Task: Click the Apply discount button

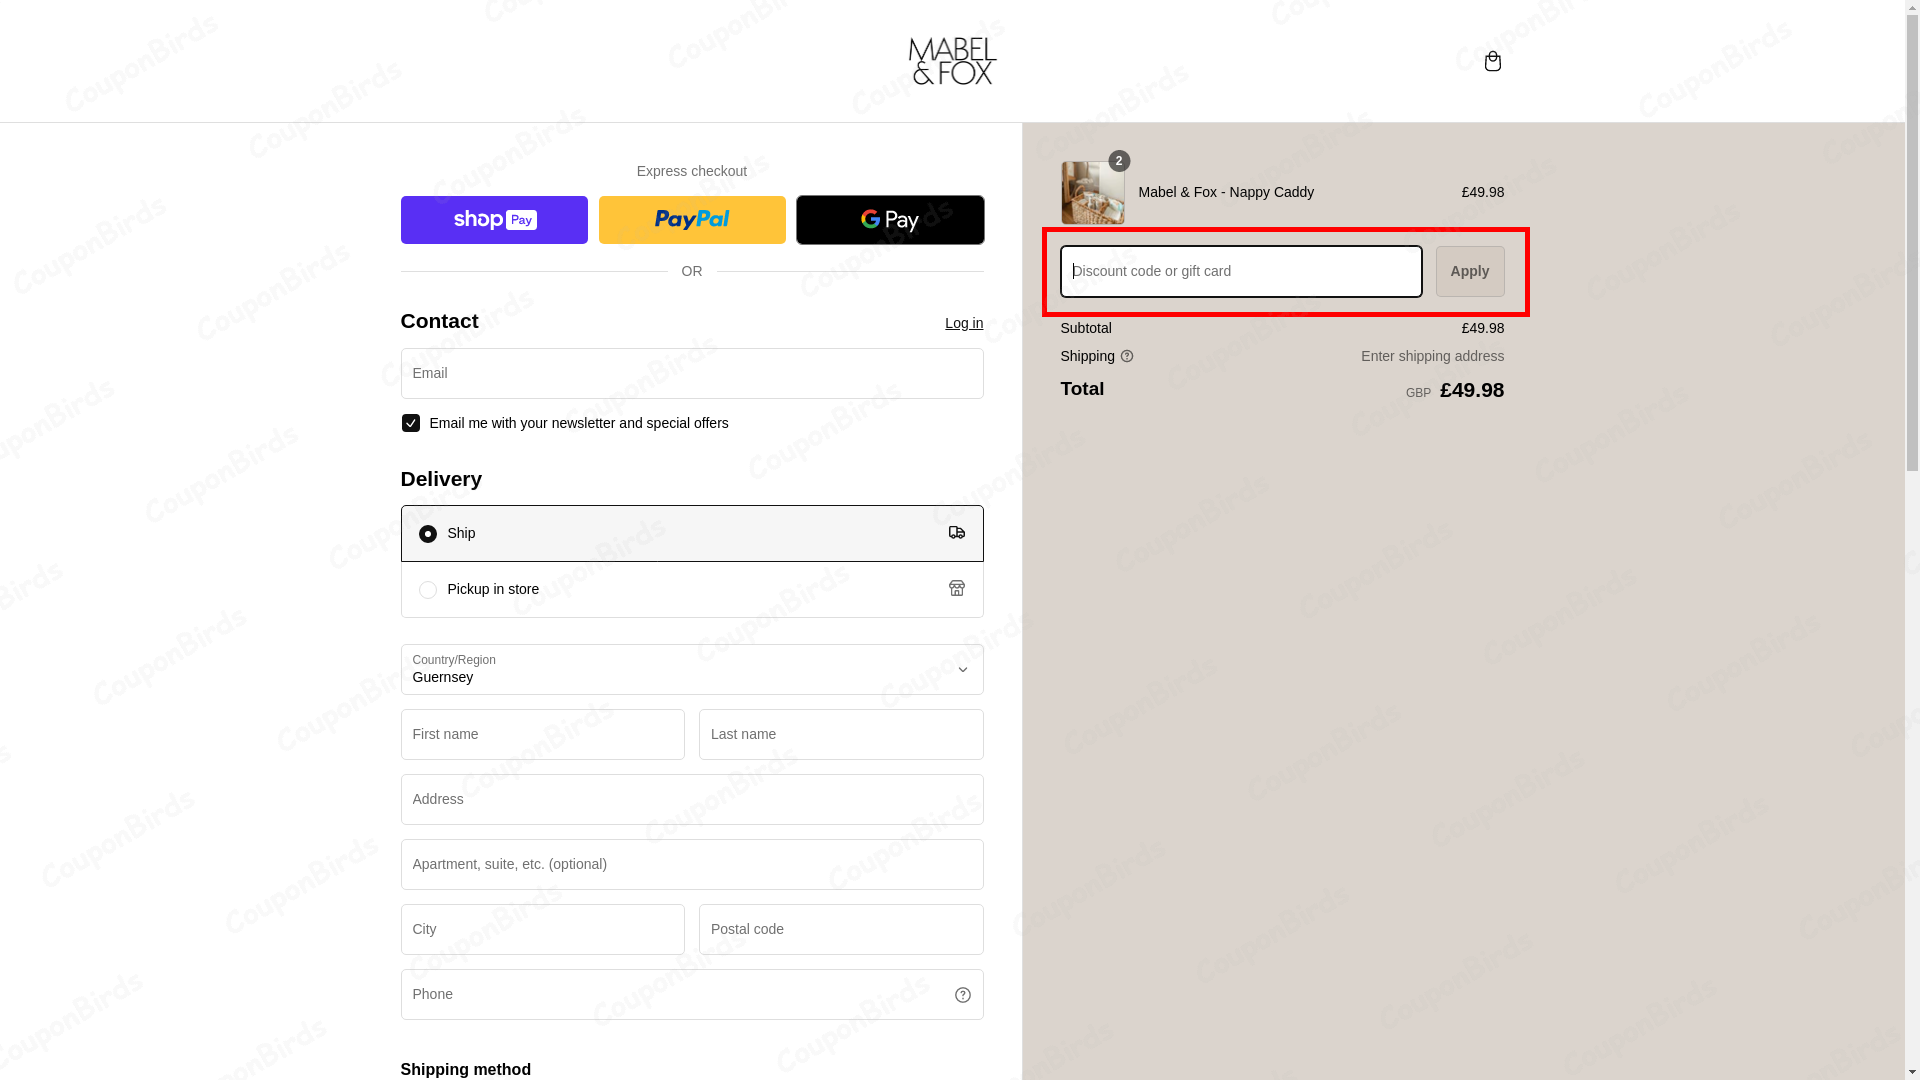Action: 1469,272
